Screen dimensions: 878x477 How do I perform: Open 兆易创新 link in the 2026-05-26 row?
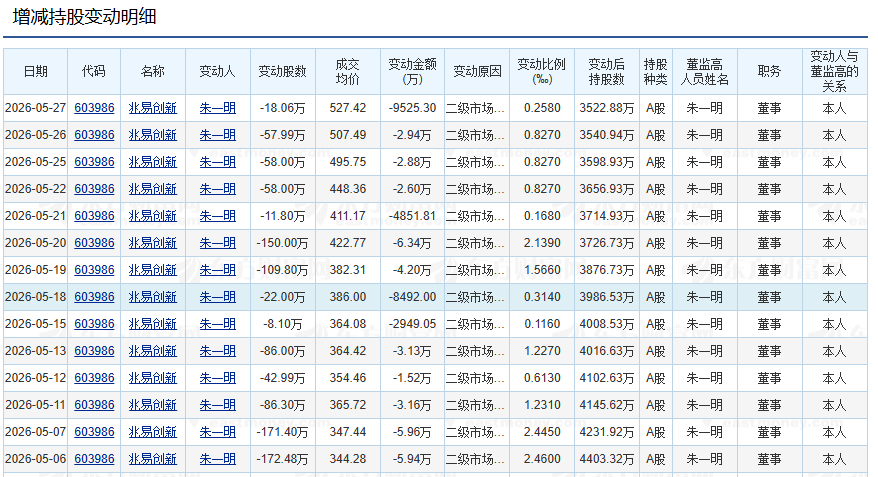point(153,135)
